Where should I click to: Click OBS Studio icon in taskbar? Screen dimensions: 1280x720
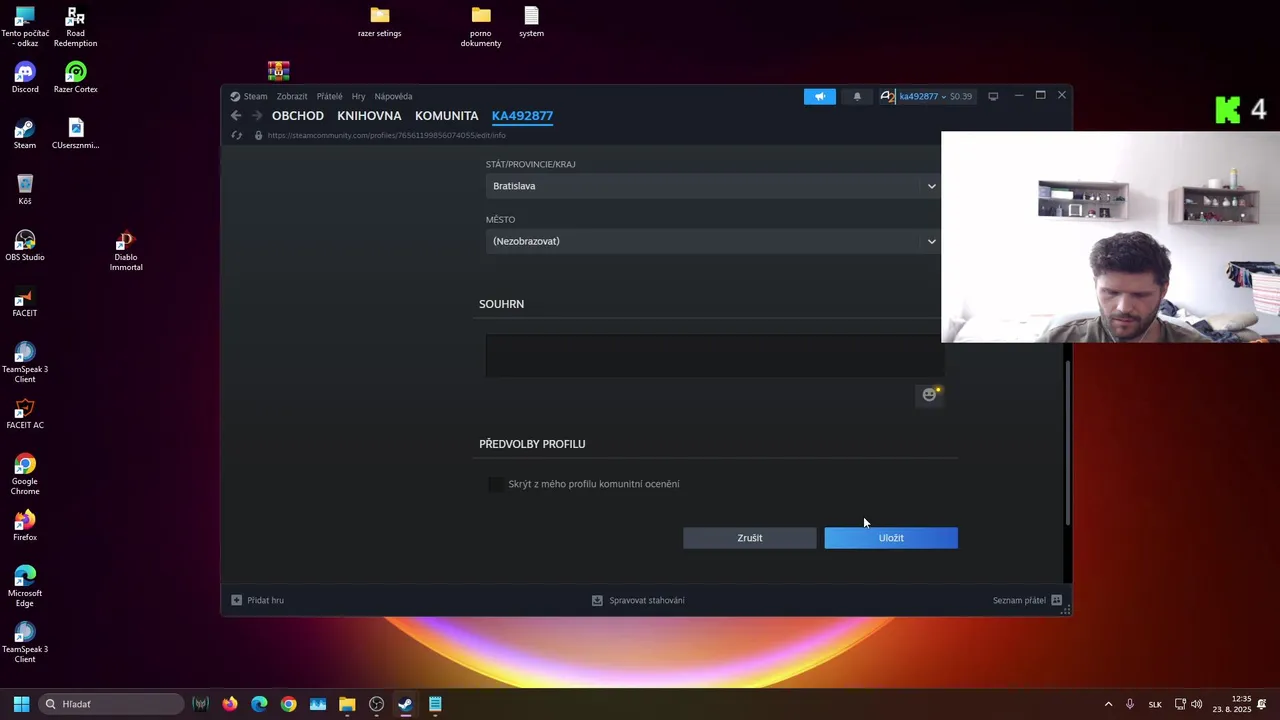pos(376,704)
